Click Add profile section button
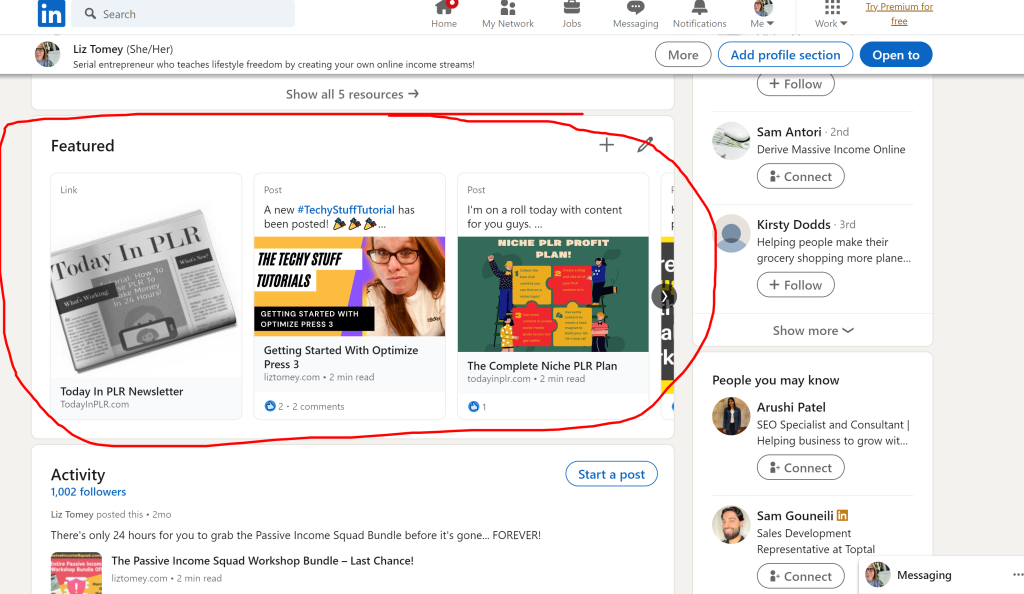Screen dimensions: 1024x594 pos(785,55)
